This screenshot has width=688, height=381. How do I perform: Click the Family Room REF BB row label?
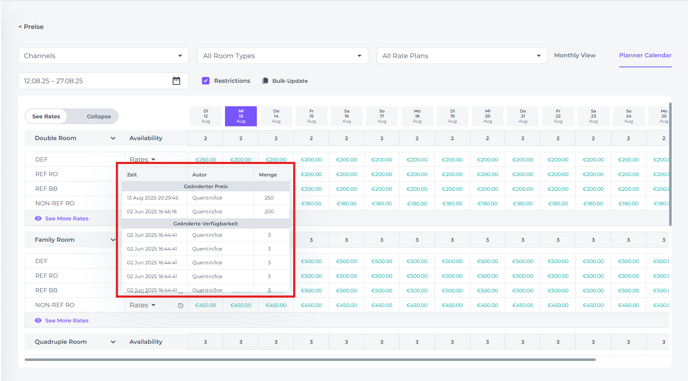(46, 291)
